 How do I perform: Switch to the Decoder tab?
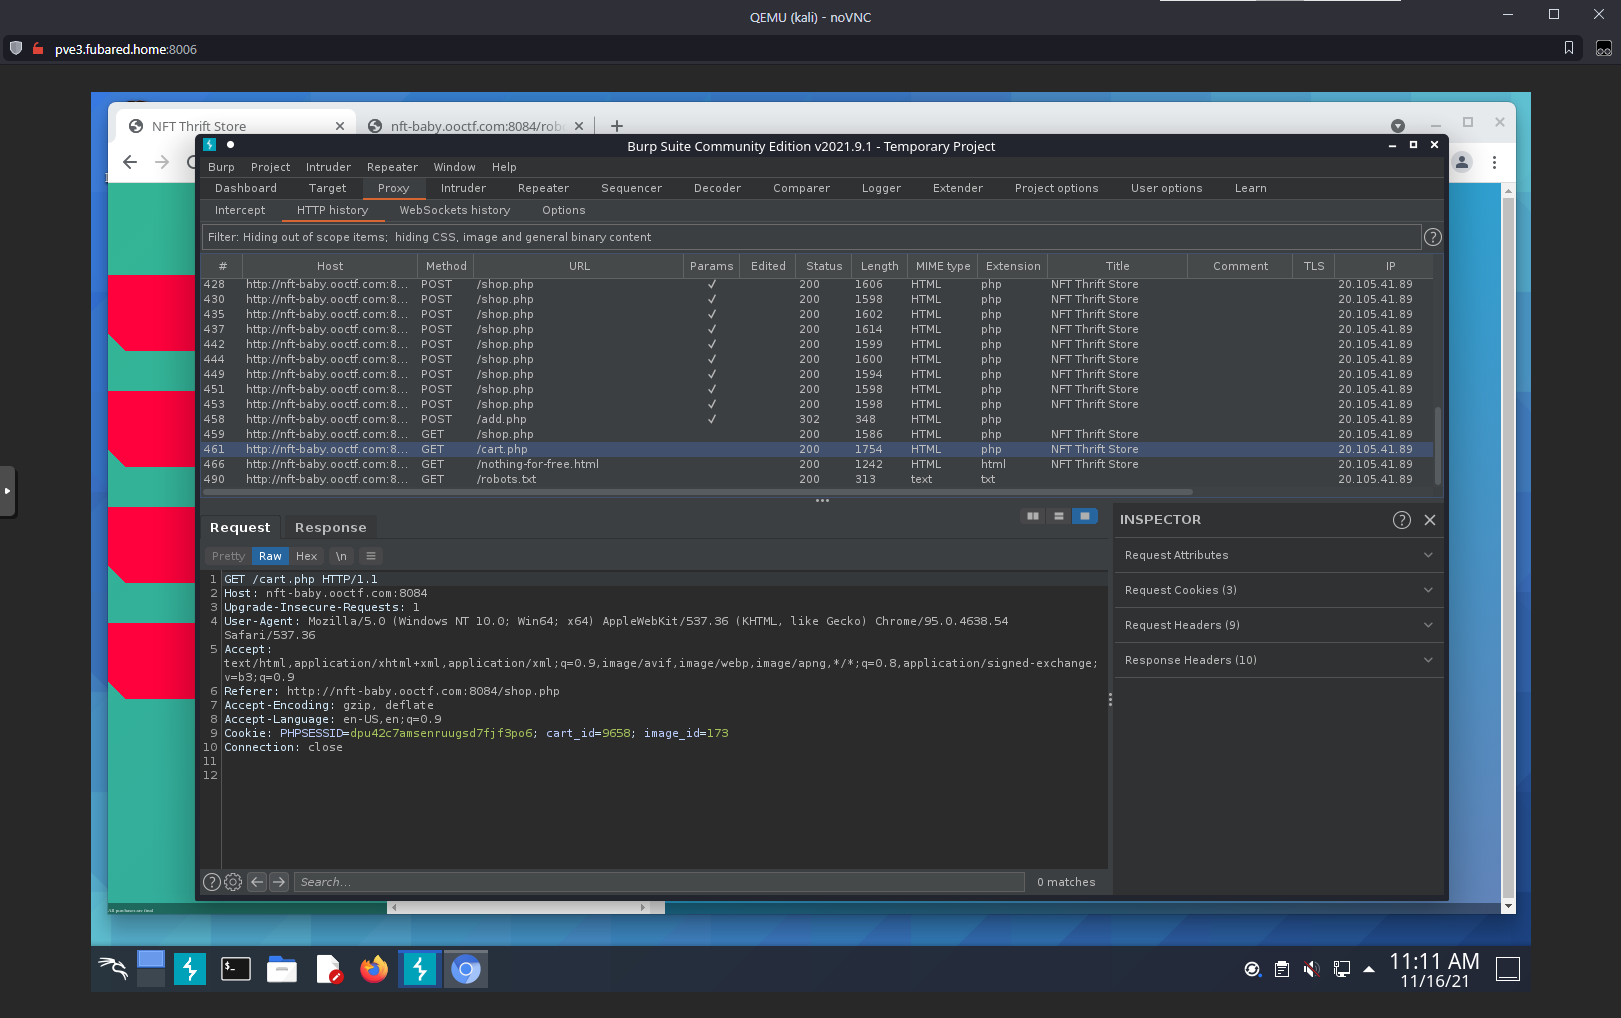717,188
